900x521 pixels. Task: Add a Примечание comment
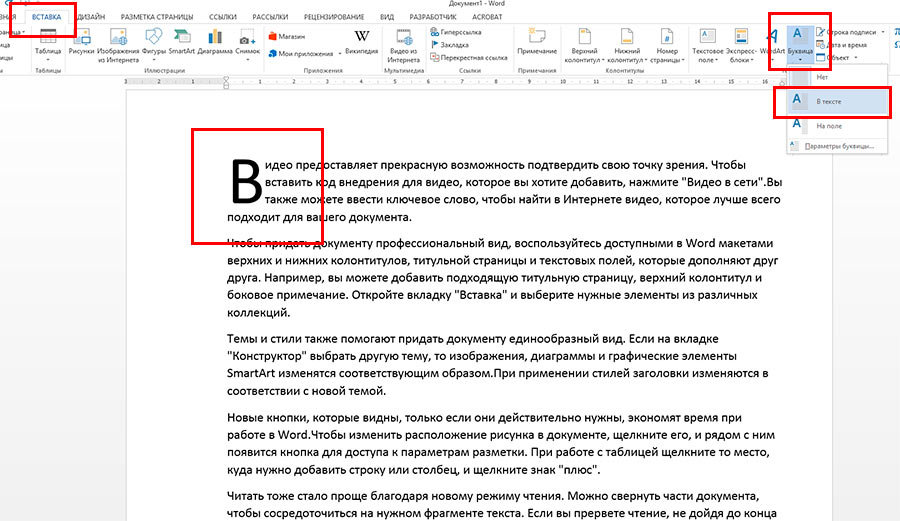pos(537,42)
